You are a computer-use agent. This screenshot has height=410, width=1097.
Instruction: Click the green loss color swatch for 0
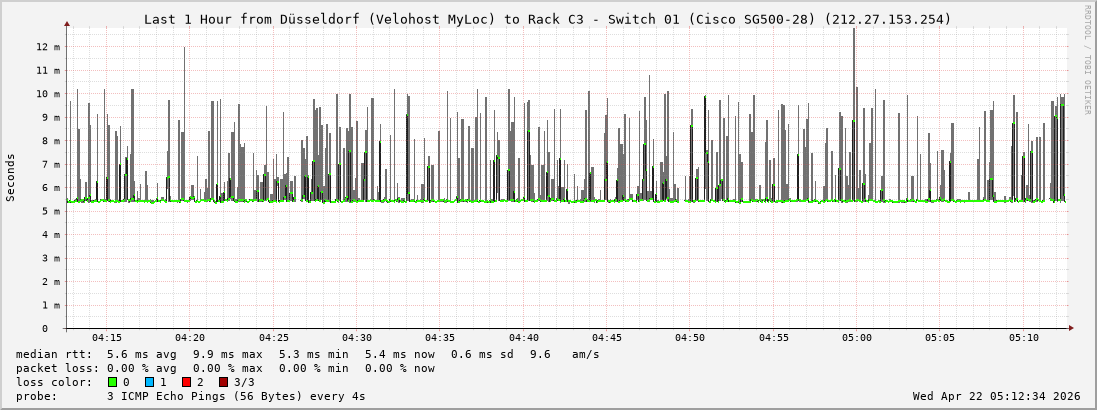click(112, 382)
